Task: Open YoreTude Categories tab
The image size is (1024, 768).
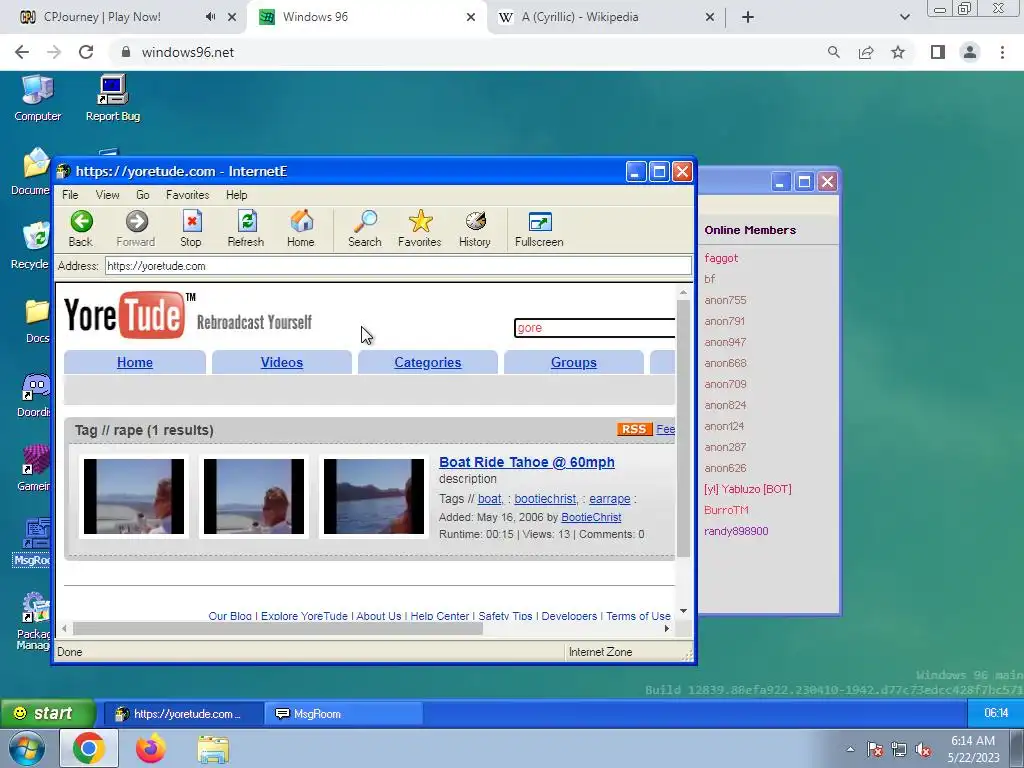Action: coord(428,362)
